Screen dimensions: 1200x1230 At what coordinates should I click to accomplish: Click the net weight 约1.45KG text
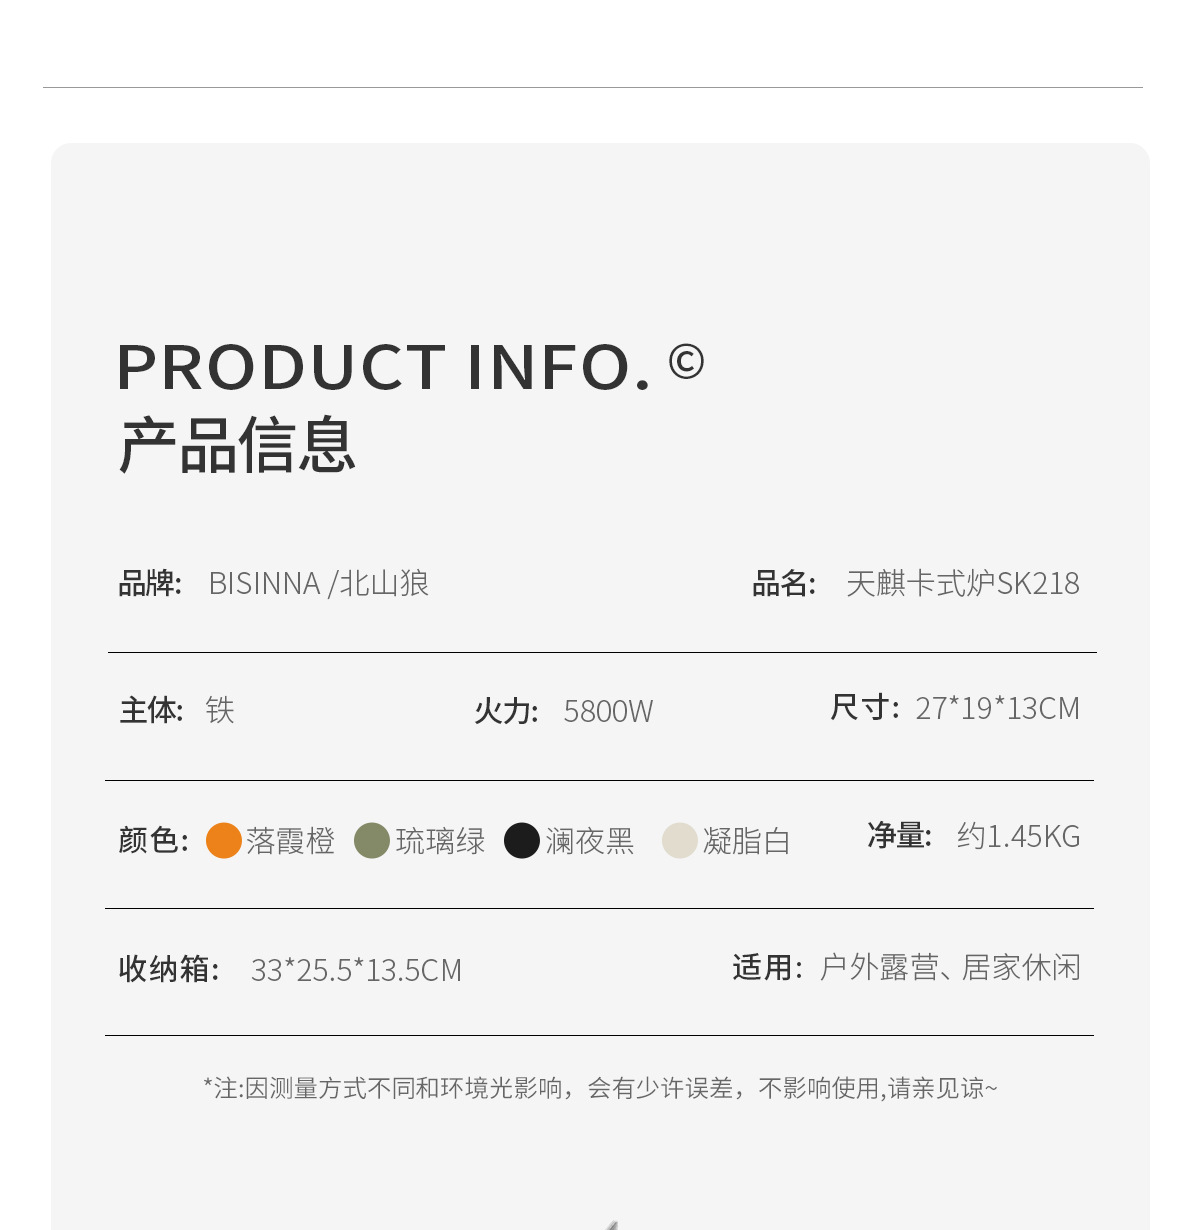[x=1018, y=836]
